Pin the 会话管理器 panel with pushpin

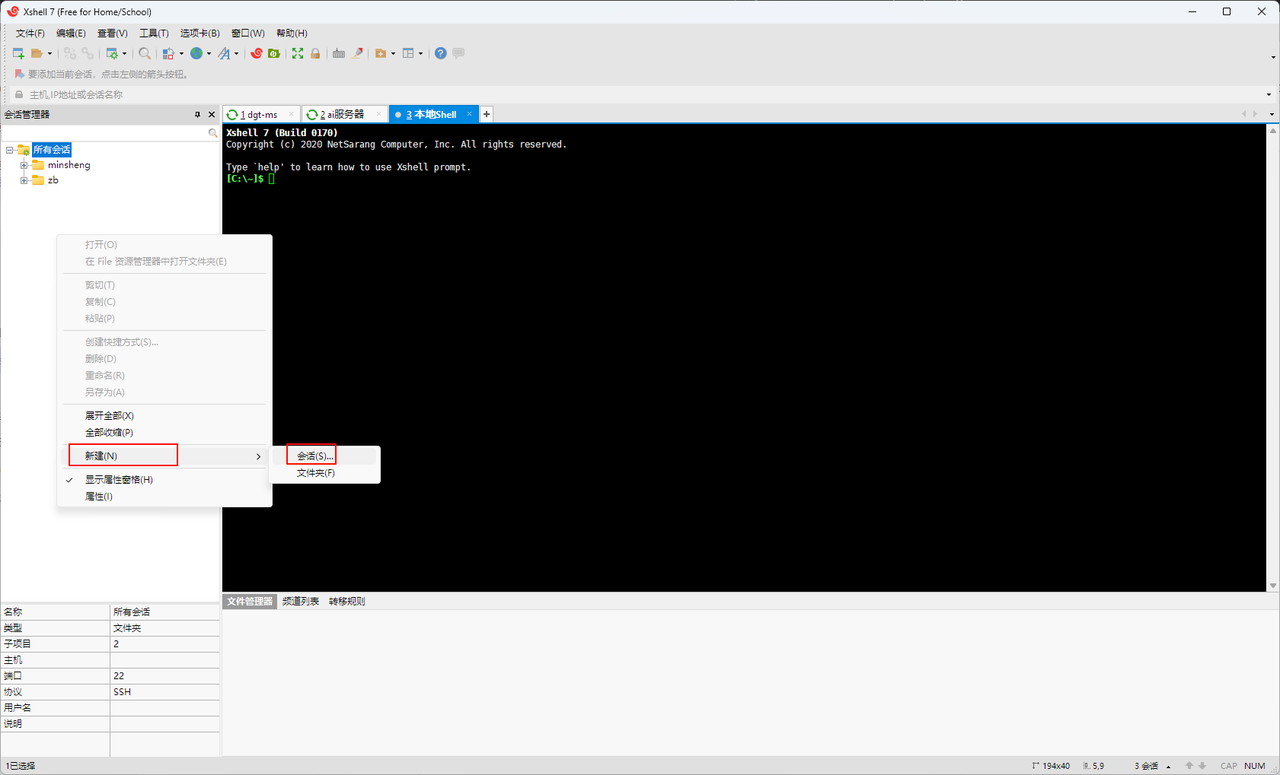coord(197,115)
